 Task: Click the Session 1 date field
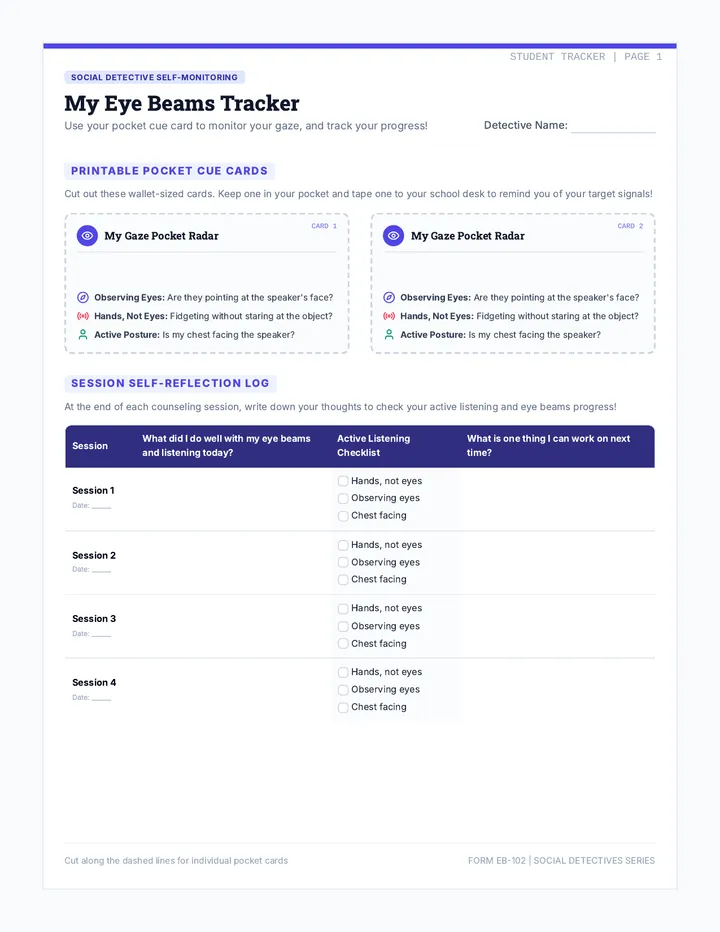[101, 506]
